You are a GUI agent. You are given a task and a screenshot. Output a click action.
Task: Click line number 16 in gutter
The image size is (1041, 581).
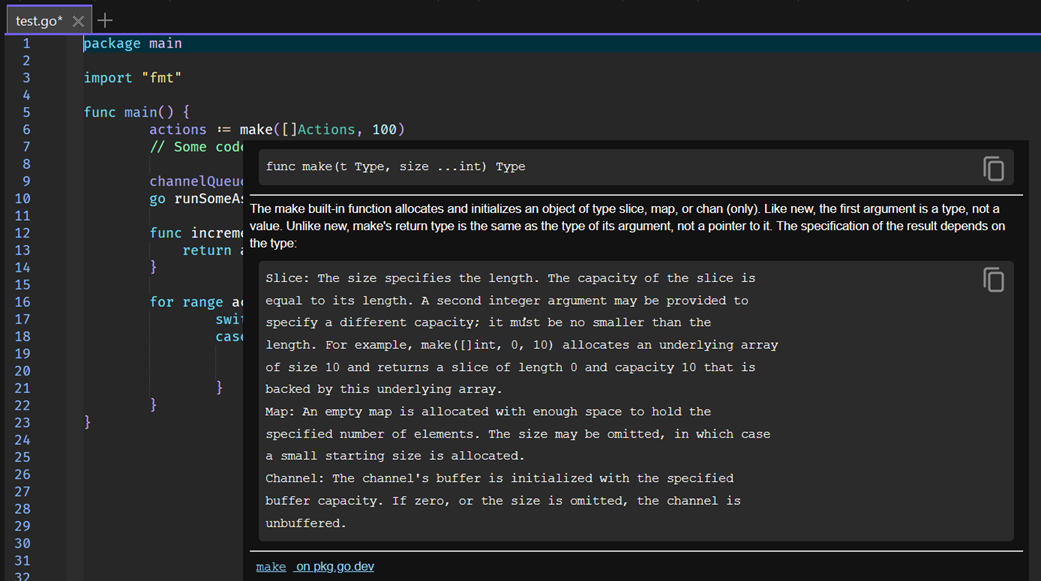coord(23,303)
